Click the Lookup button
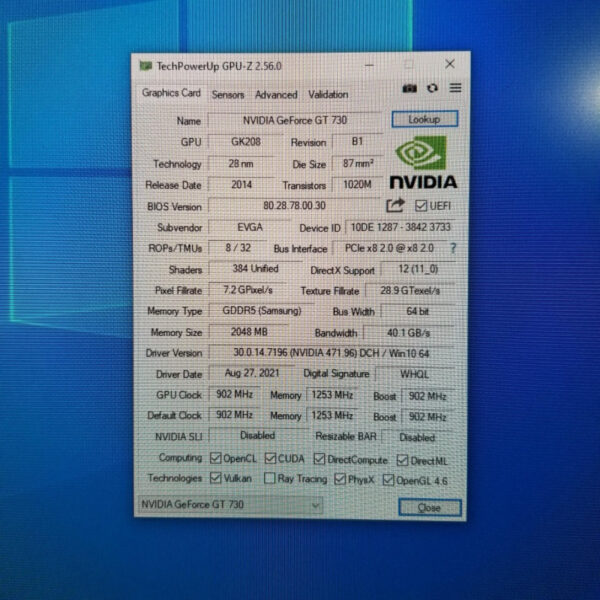The height and width of the screenshot is (600, 600). 425,119
